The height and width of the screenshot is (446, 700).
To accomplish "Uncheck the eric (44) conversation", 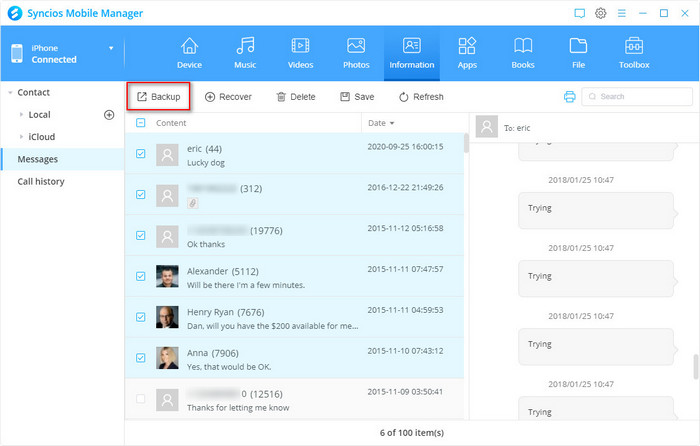I will tap(141, 154).
